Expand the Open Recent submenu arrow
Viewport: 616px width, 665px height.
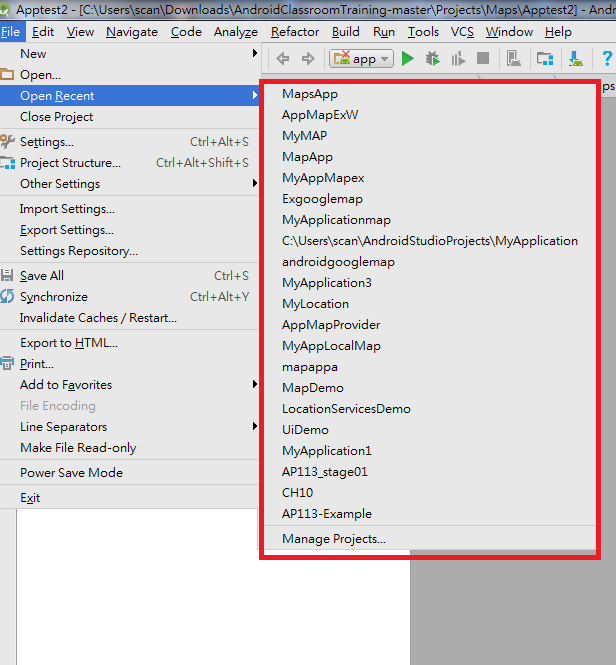click(255, 95)
